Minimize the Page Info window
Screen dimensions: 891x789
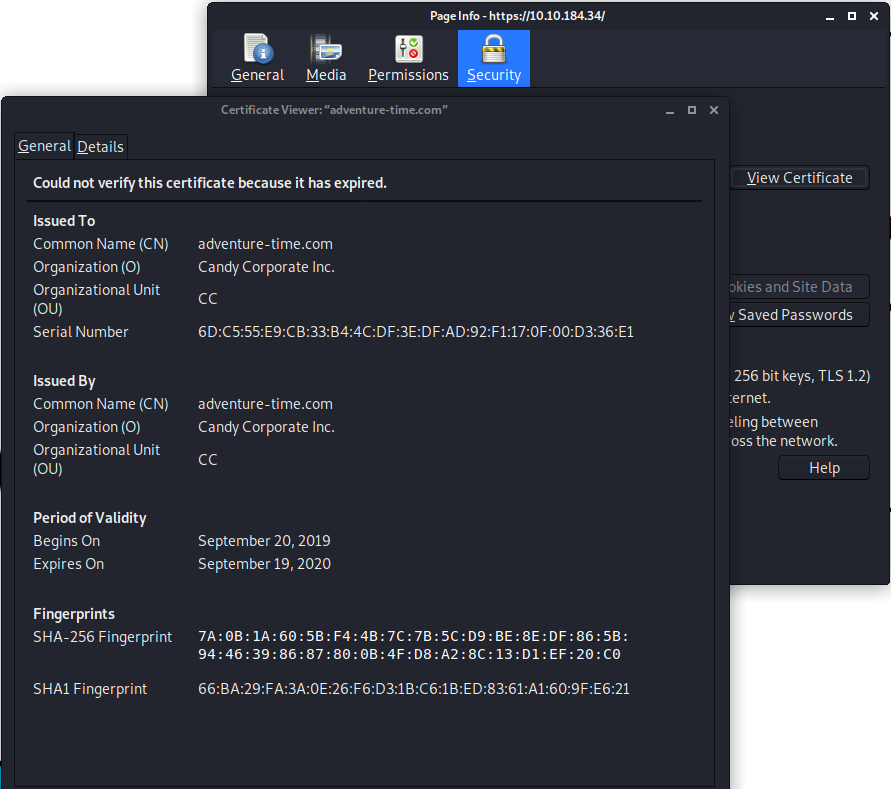tap(829, 16)
